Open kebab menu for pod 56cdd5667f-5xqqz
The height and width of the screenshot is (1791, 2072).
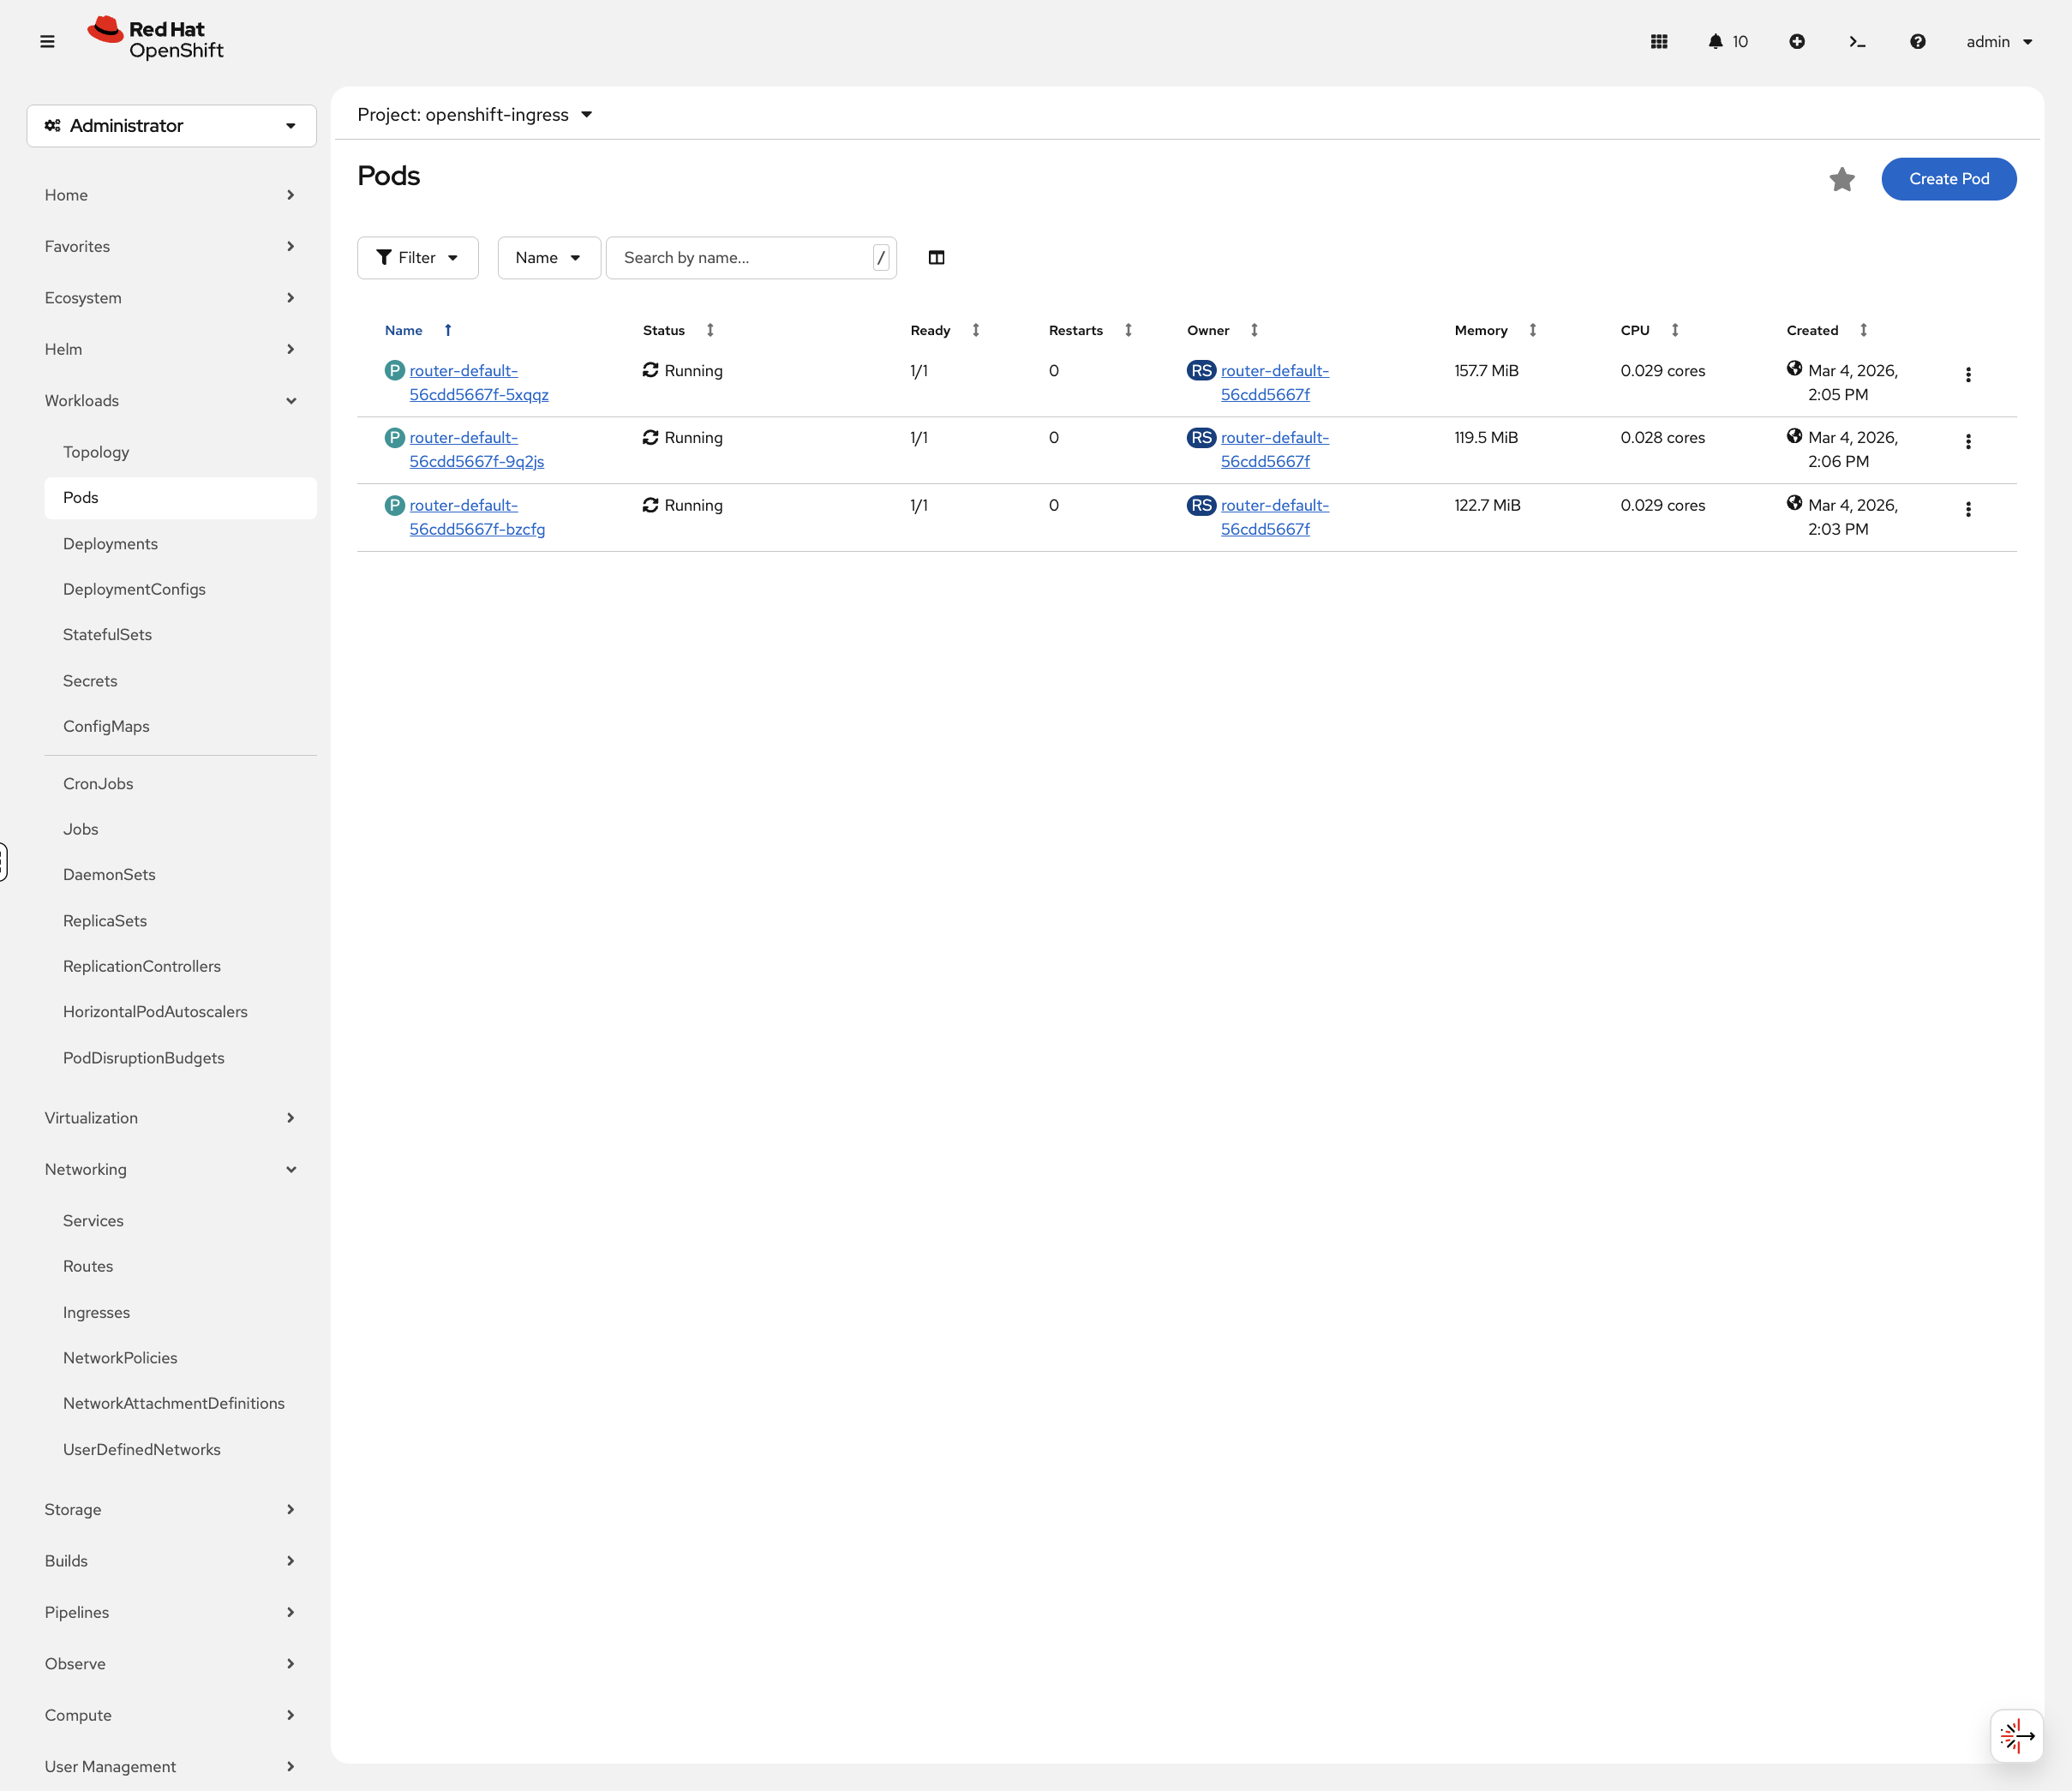pyautogui.click(x=1968, y=375)
